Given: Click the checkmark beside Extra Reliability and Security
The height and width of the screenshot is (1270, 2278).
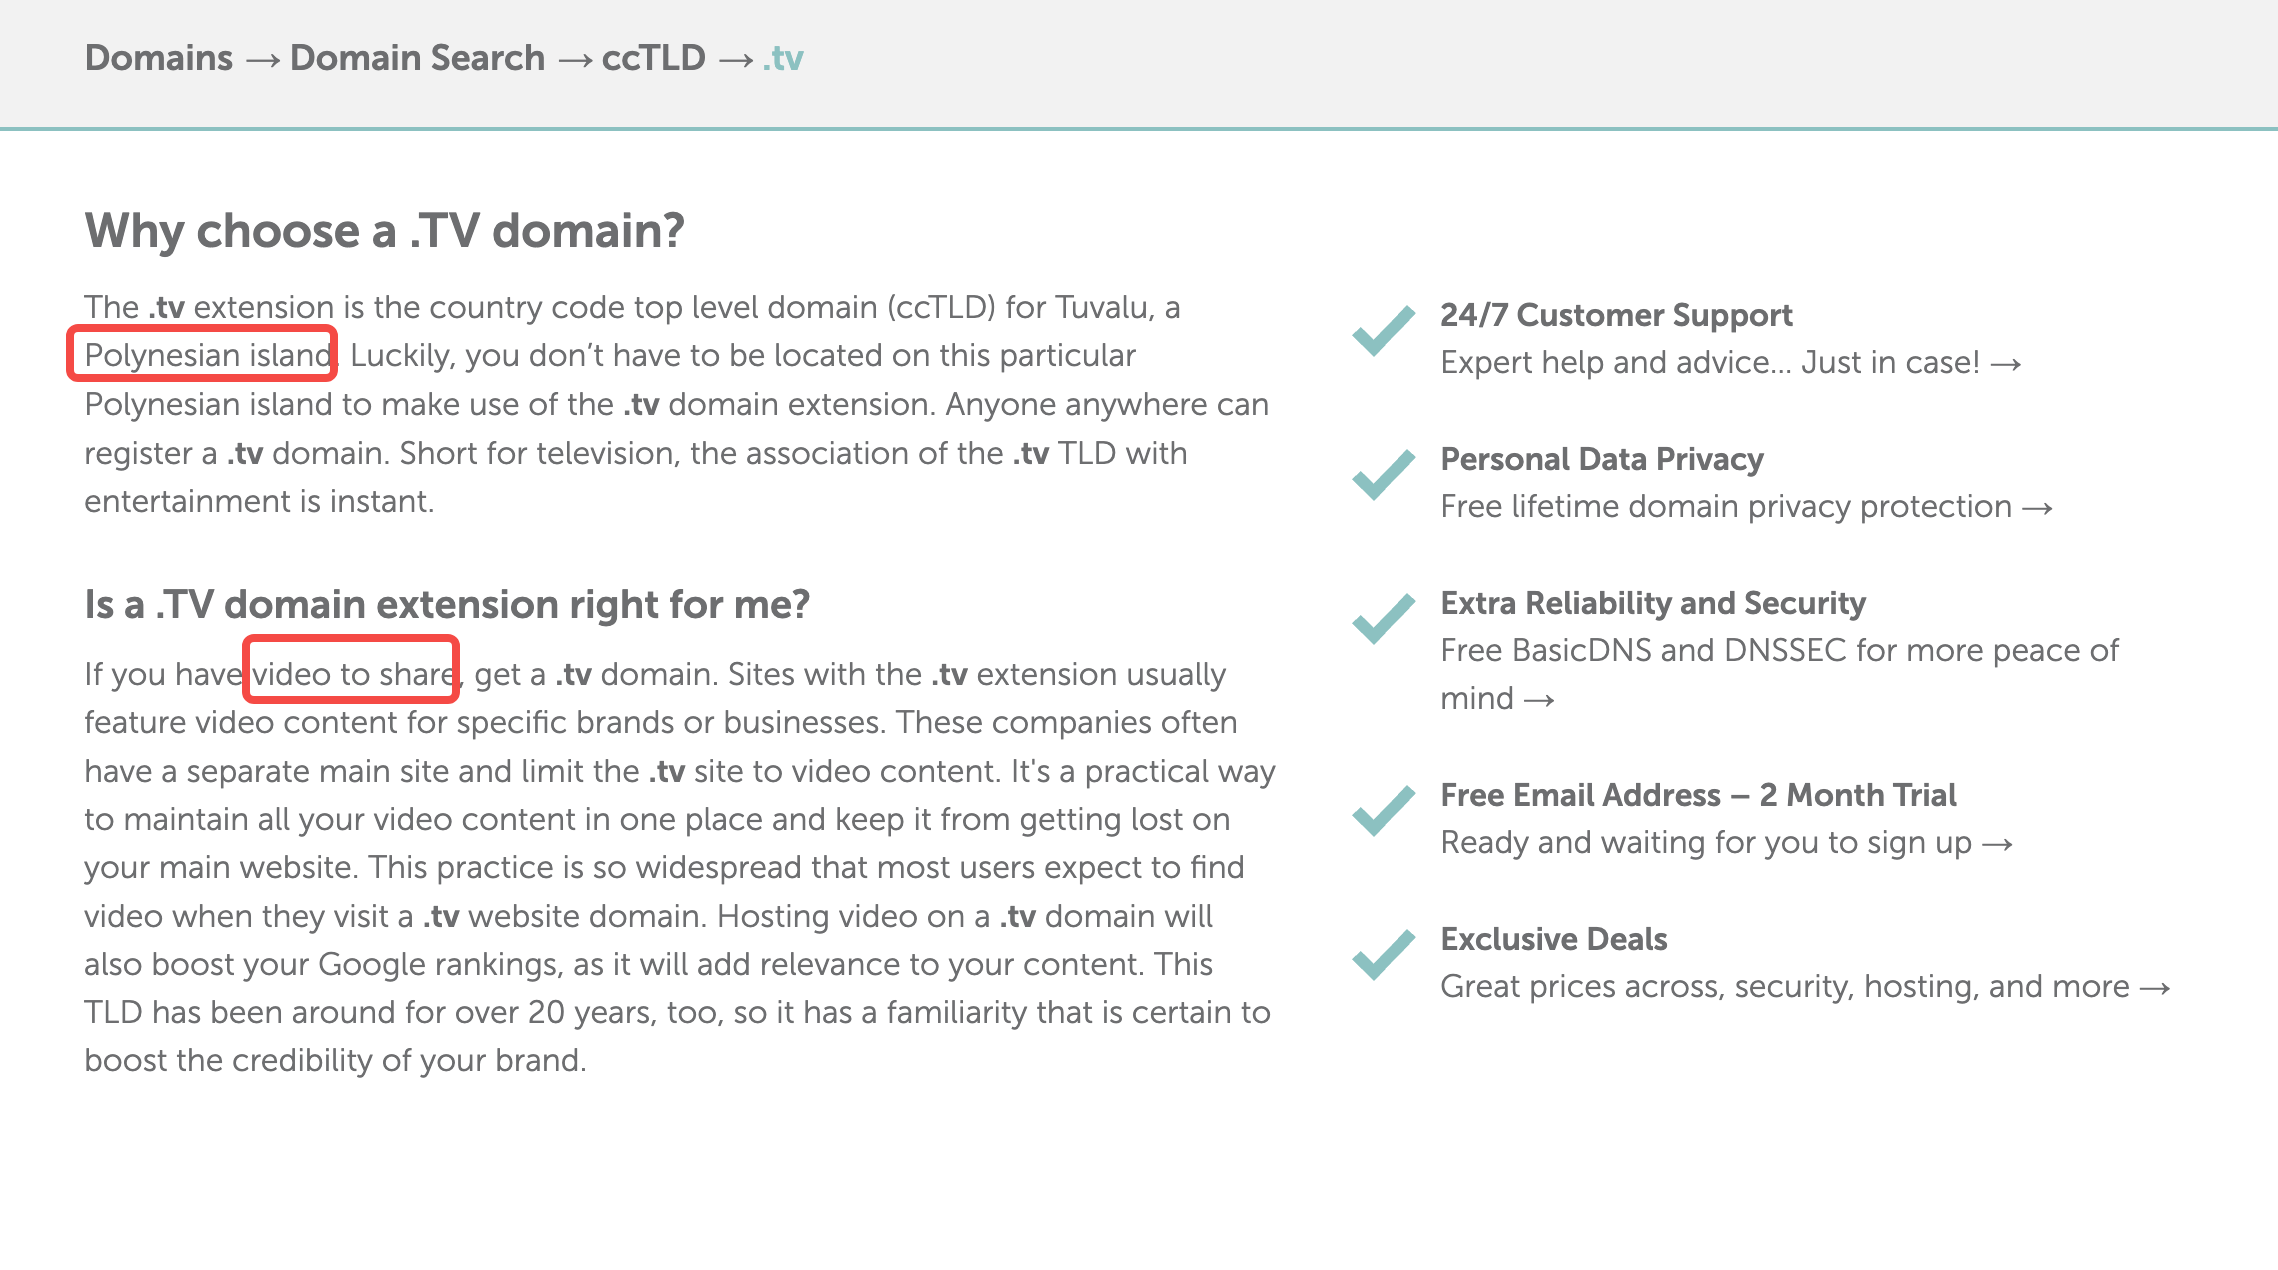Looking at the screenshot, I should (x=1384, y=619).
